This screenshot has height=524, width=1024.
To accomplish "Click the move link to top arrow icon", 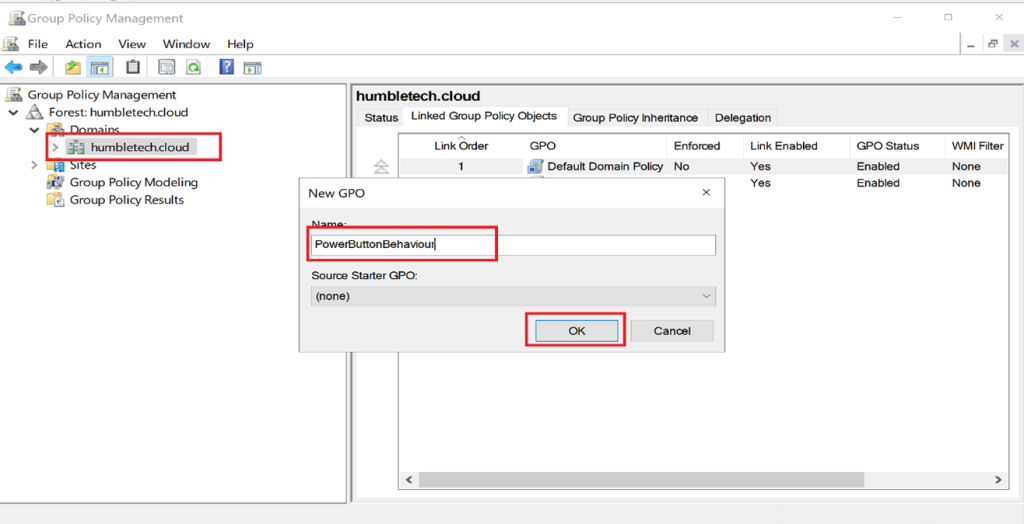I will [380, 168].
